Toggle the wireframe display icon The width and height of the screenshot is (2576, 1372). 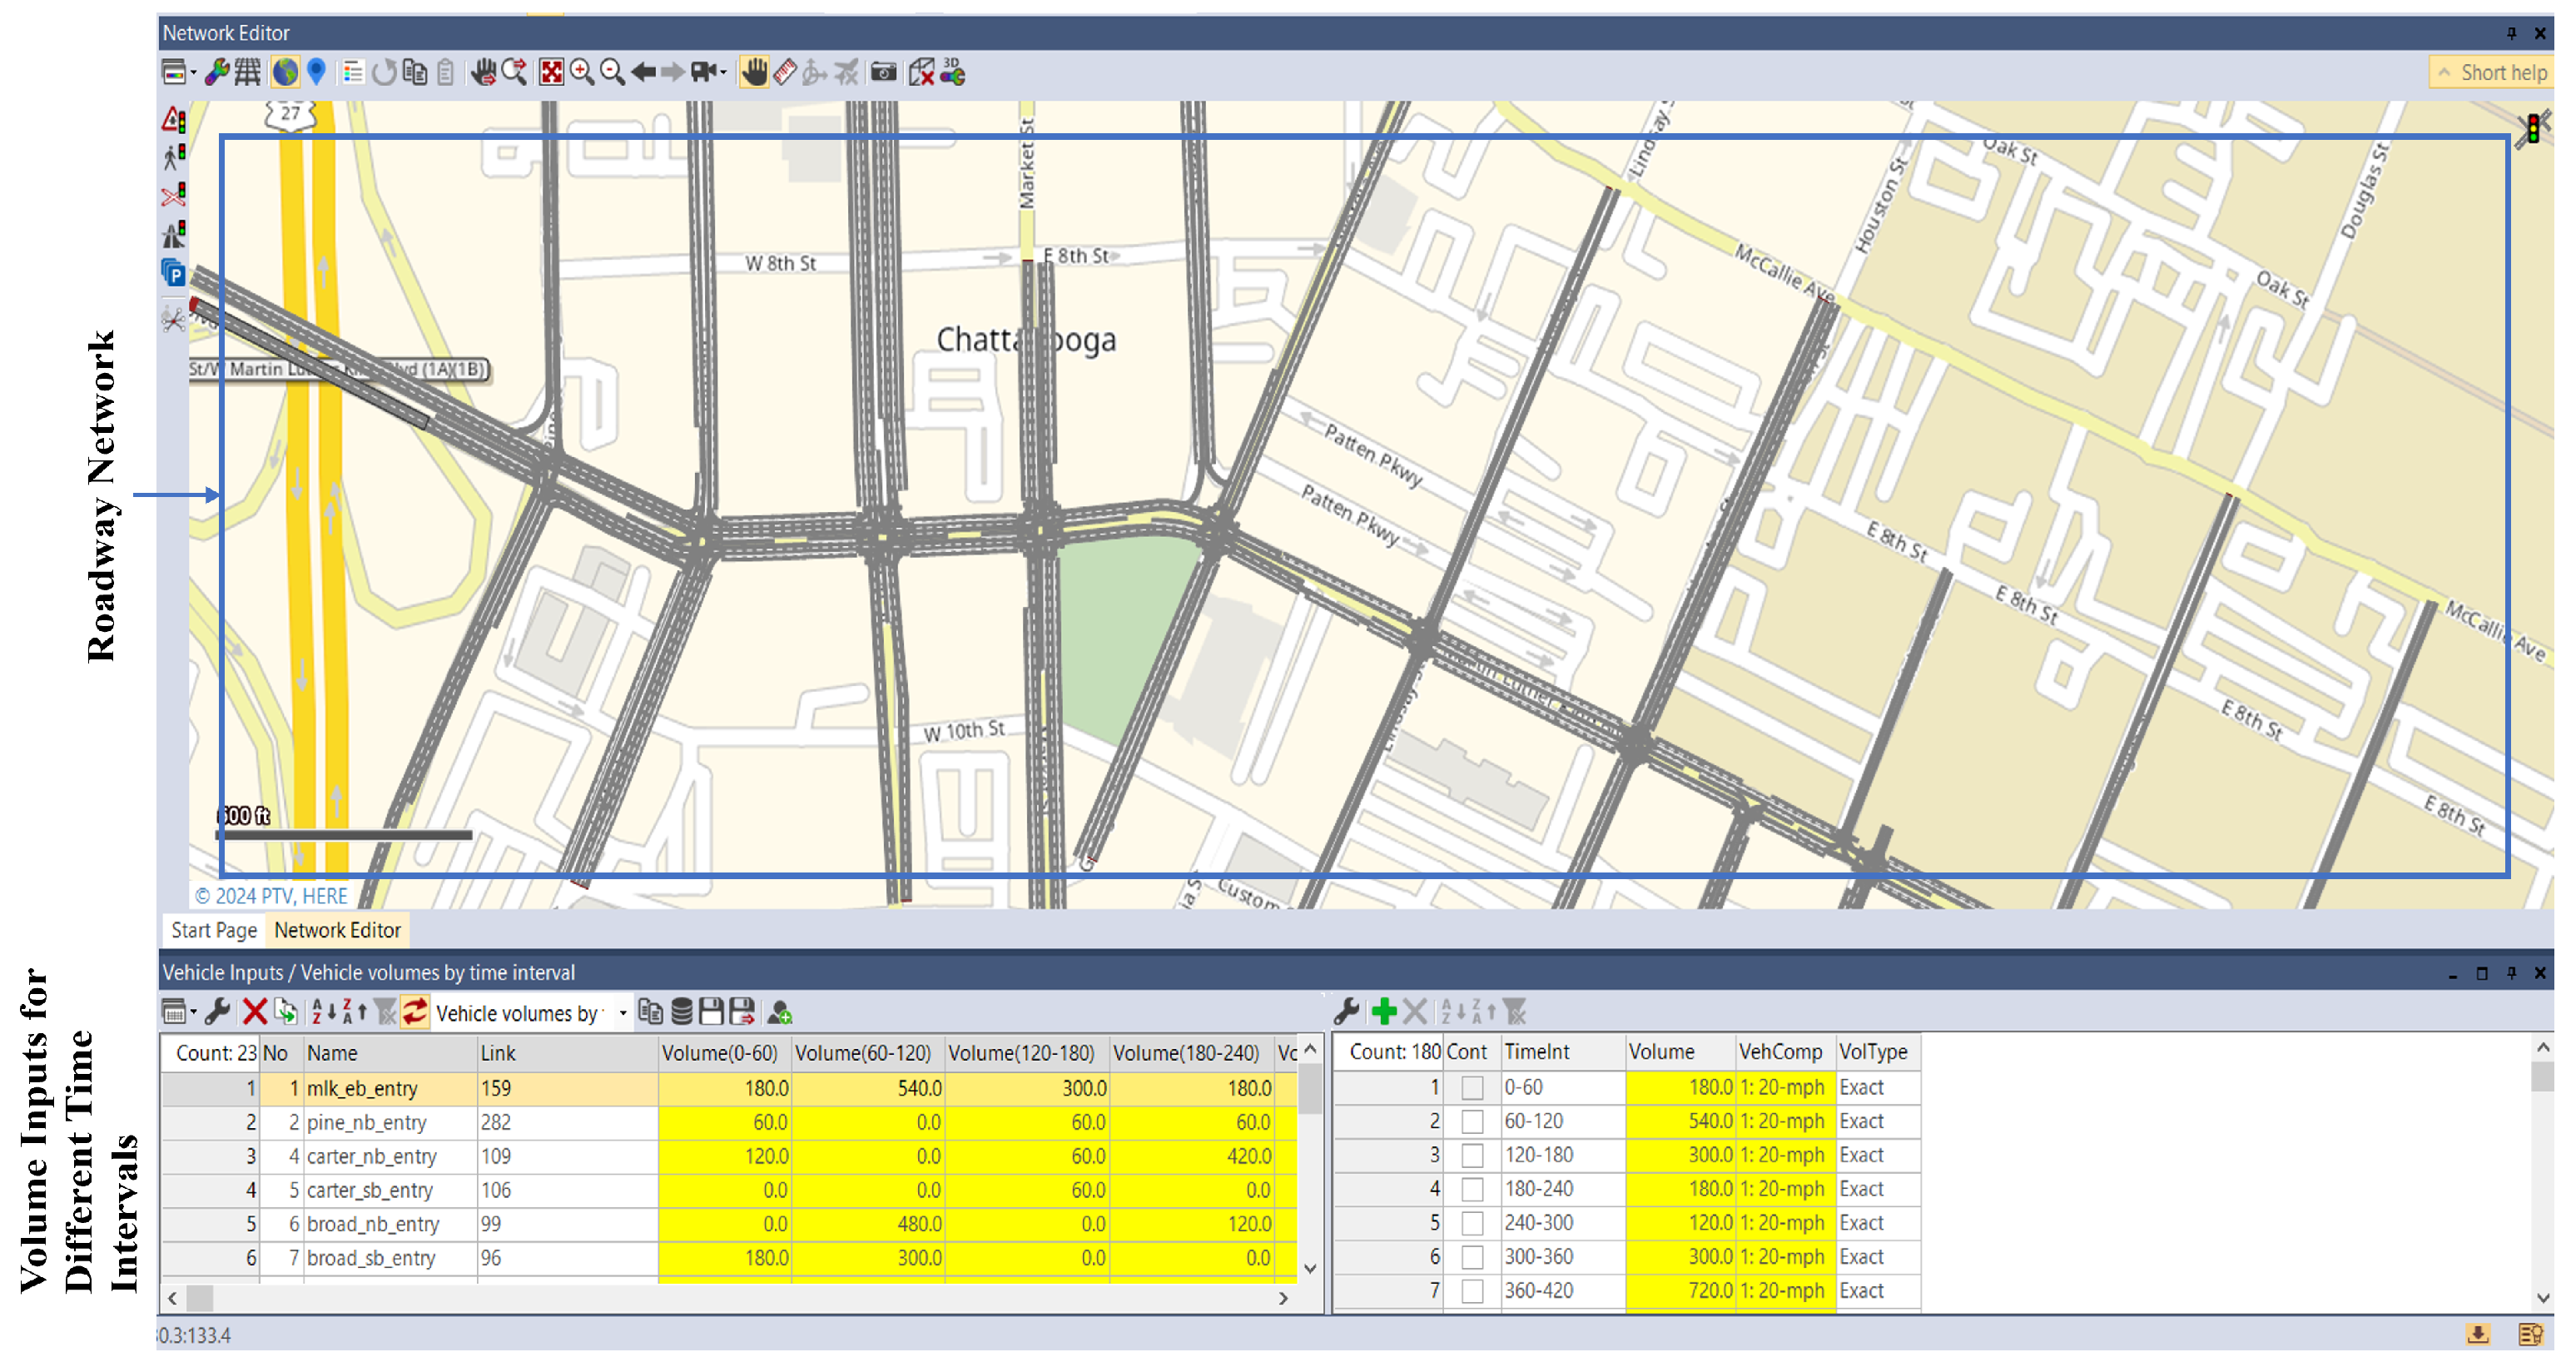[247, 72]
